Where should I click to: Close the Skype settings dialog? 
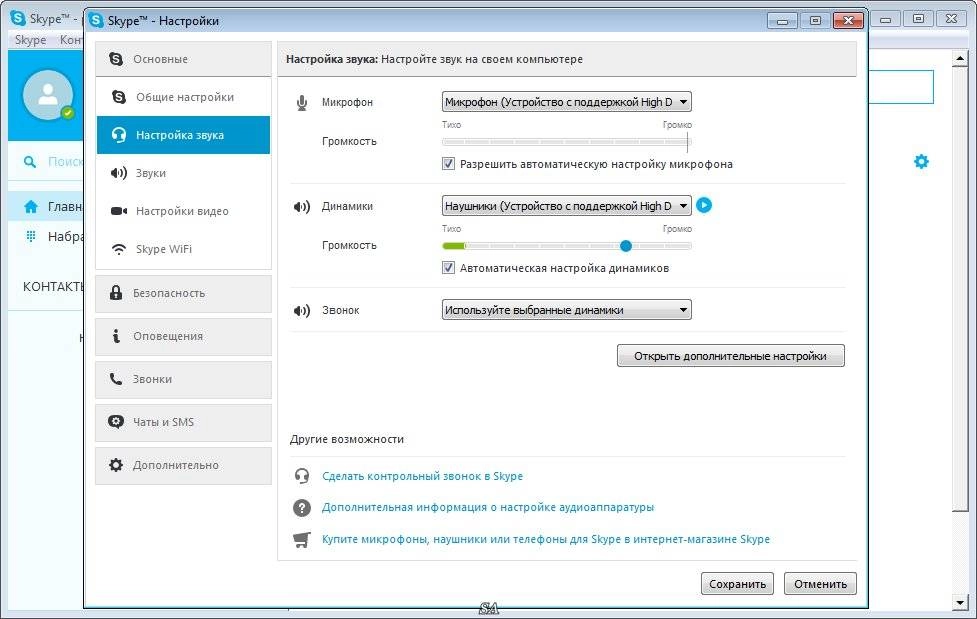point(848,21)
